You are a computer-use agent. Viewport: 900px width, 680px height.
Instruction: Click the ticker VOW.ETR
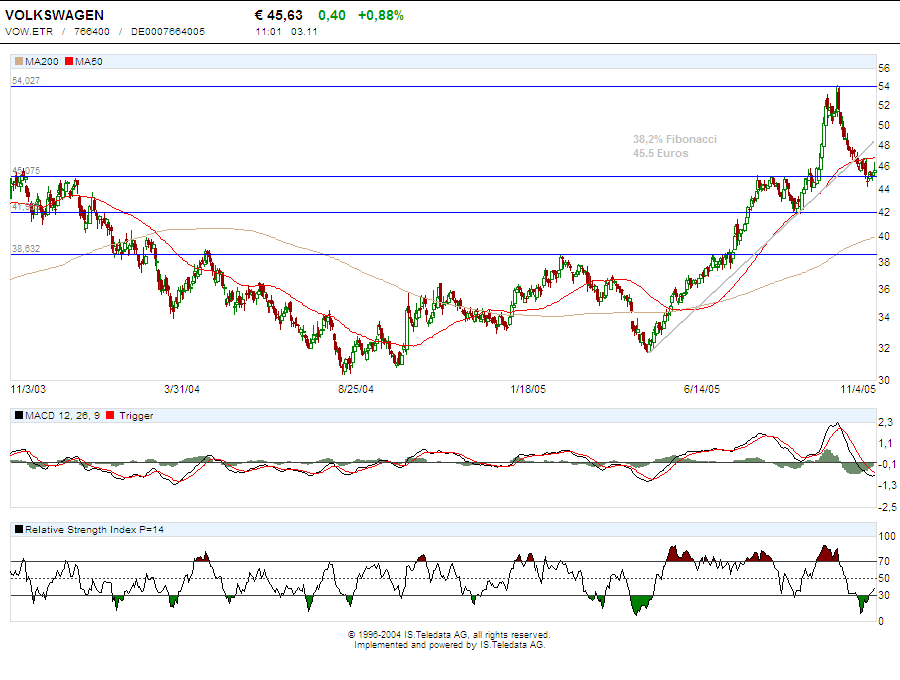[29, 32]
